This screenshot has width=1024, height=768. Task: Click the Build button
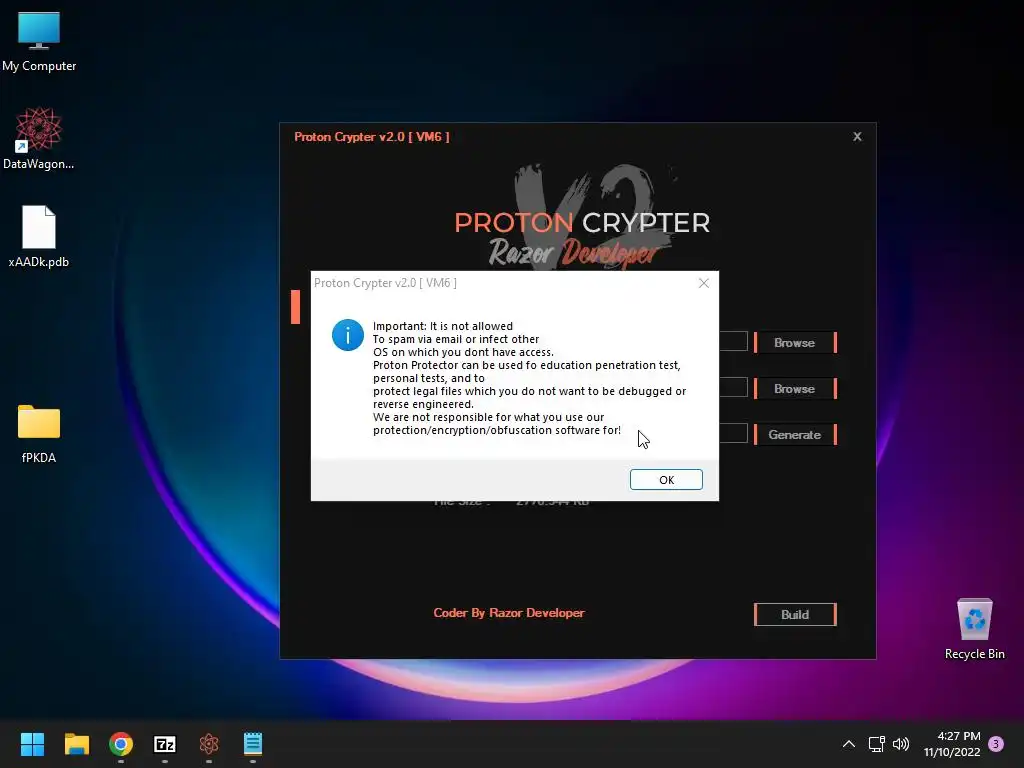pos(795,615)
